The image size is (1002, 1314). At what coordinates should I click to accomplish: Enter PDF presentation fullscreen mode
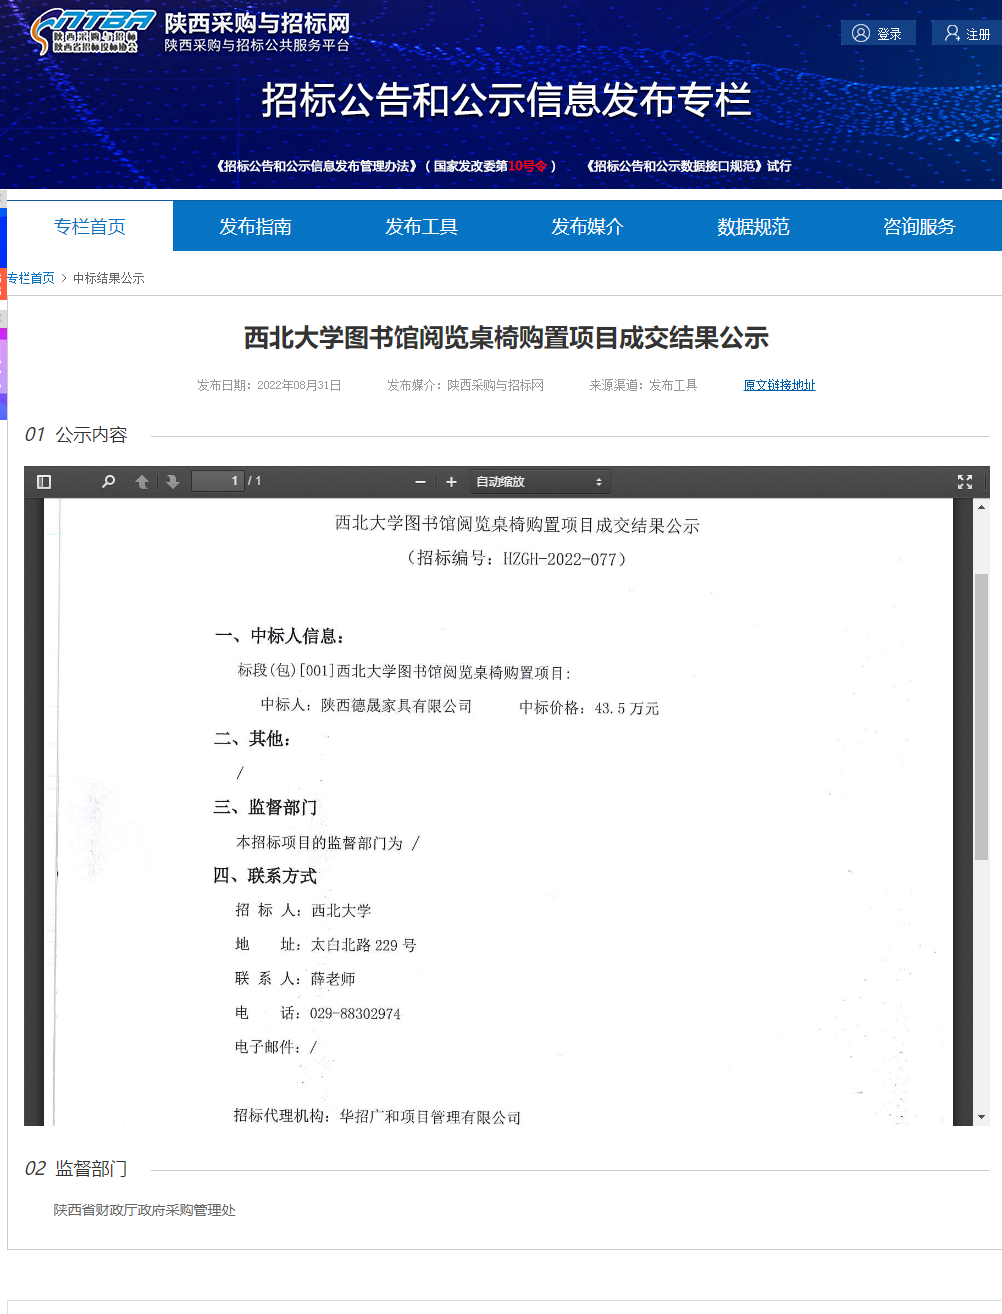[x=964, y=482]
